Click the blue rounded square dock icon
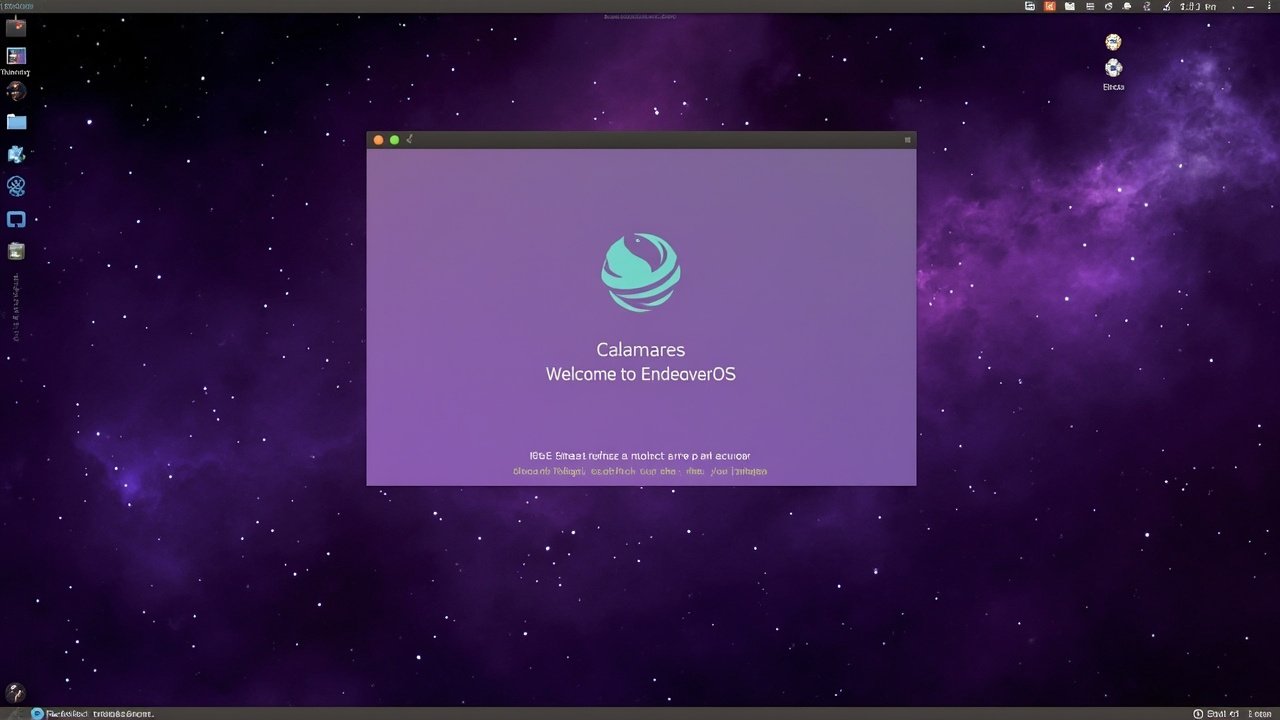 point(16,219)
